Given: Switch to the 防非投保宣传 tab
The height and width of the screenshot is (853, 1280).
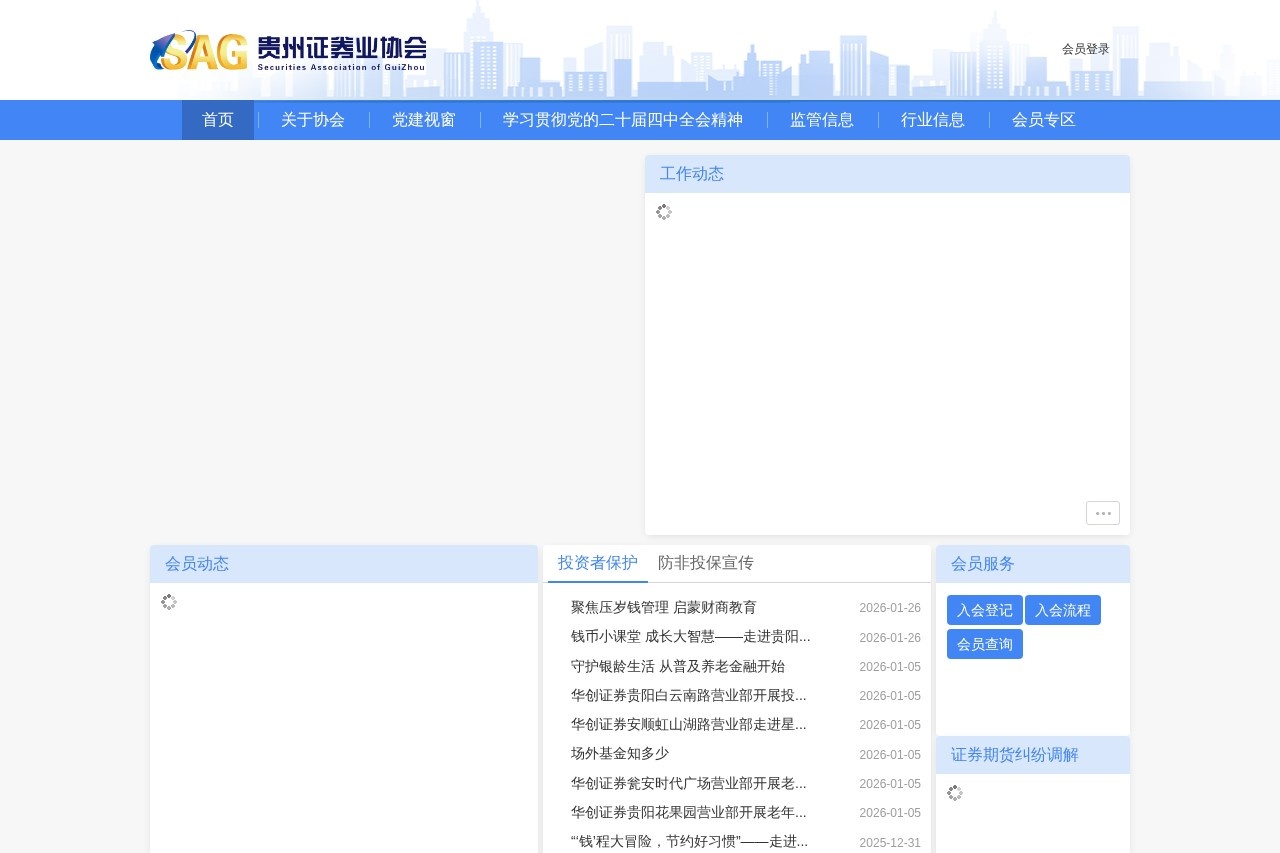Looking at the screenshot, I should coord(706,563).
